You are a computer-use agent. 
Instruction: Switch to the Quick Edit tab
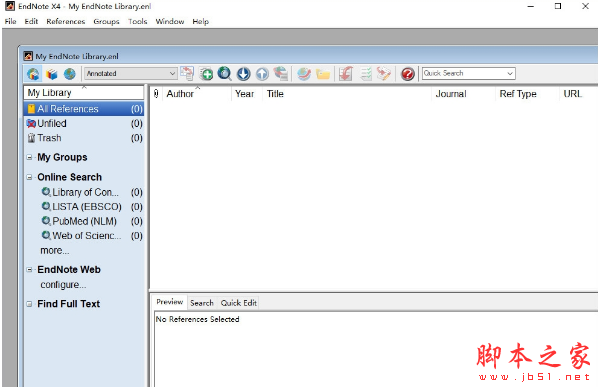238,303
